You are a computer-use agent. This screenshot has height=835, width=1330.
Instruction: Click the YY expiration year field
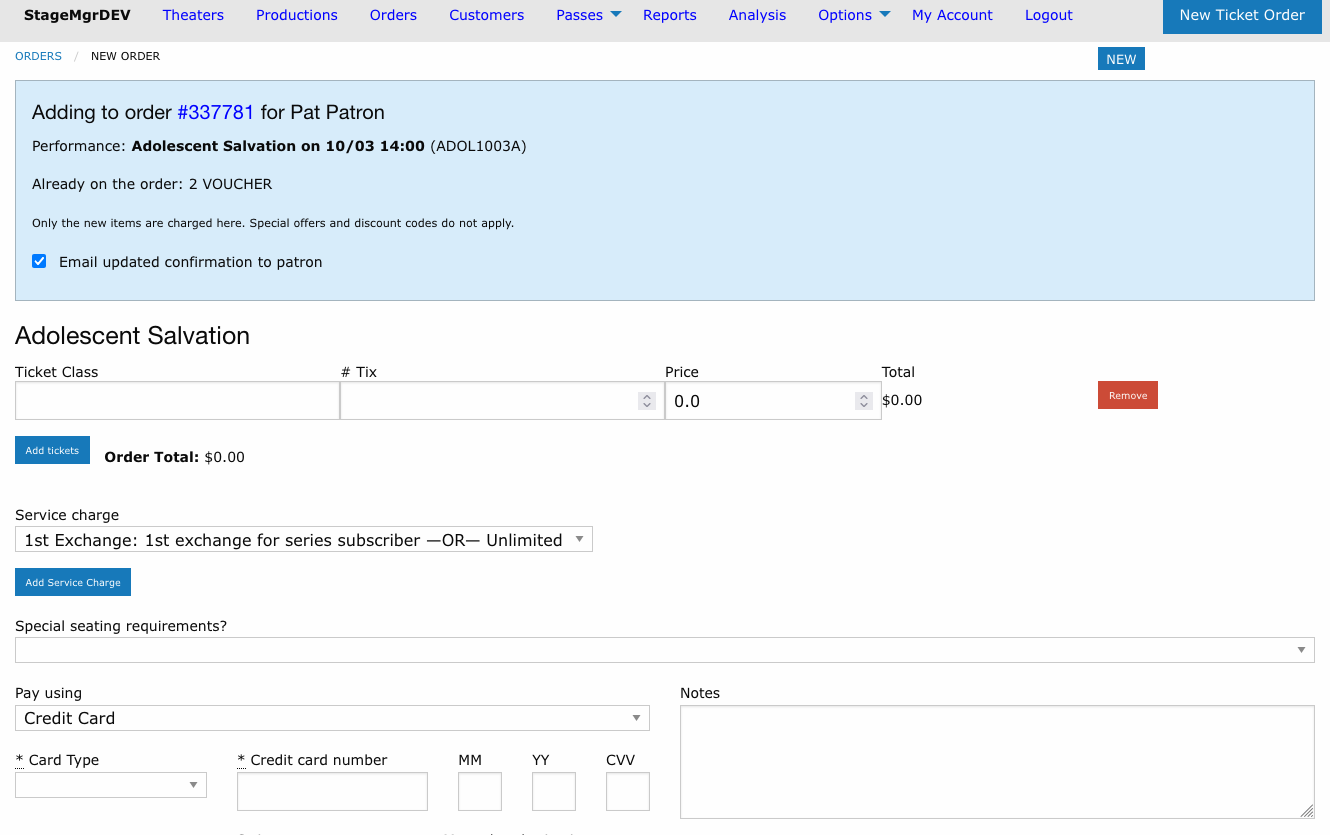(554, 791)
